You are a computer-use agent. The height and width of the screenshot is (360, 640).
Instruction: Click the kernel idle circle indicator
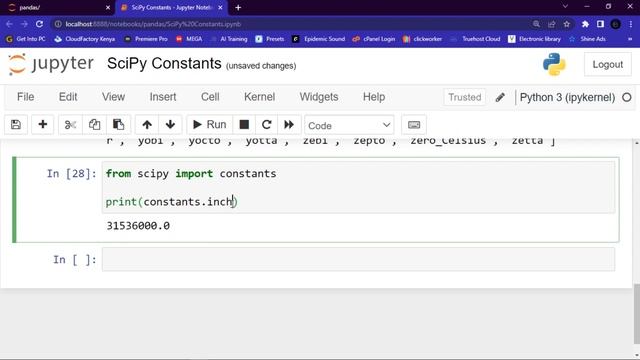click(627, 98)
